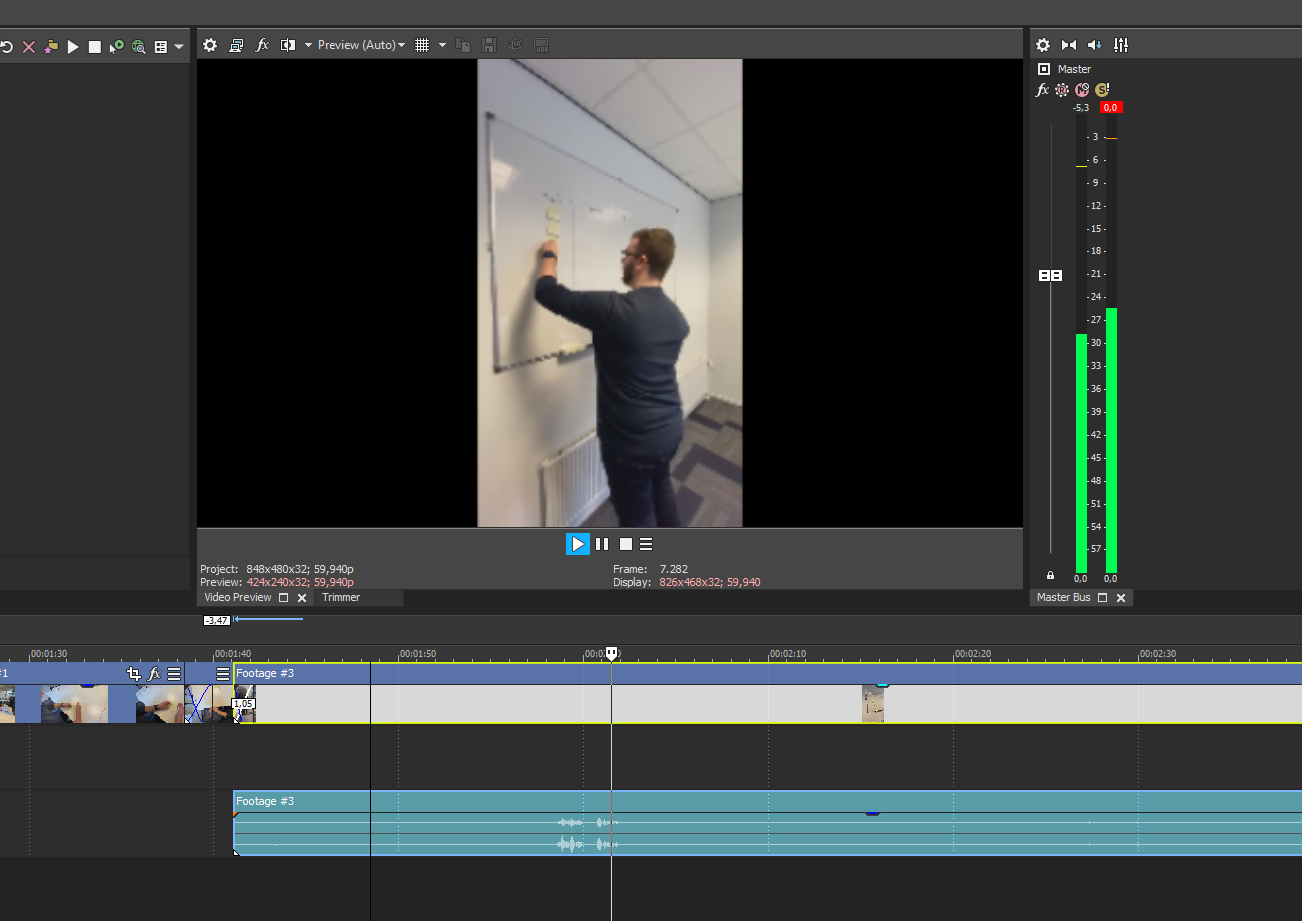Switch to the Trimmer tab
The image size is (1302, 921).
(x=341, y=597)
